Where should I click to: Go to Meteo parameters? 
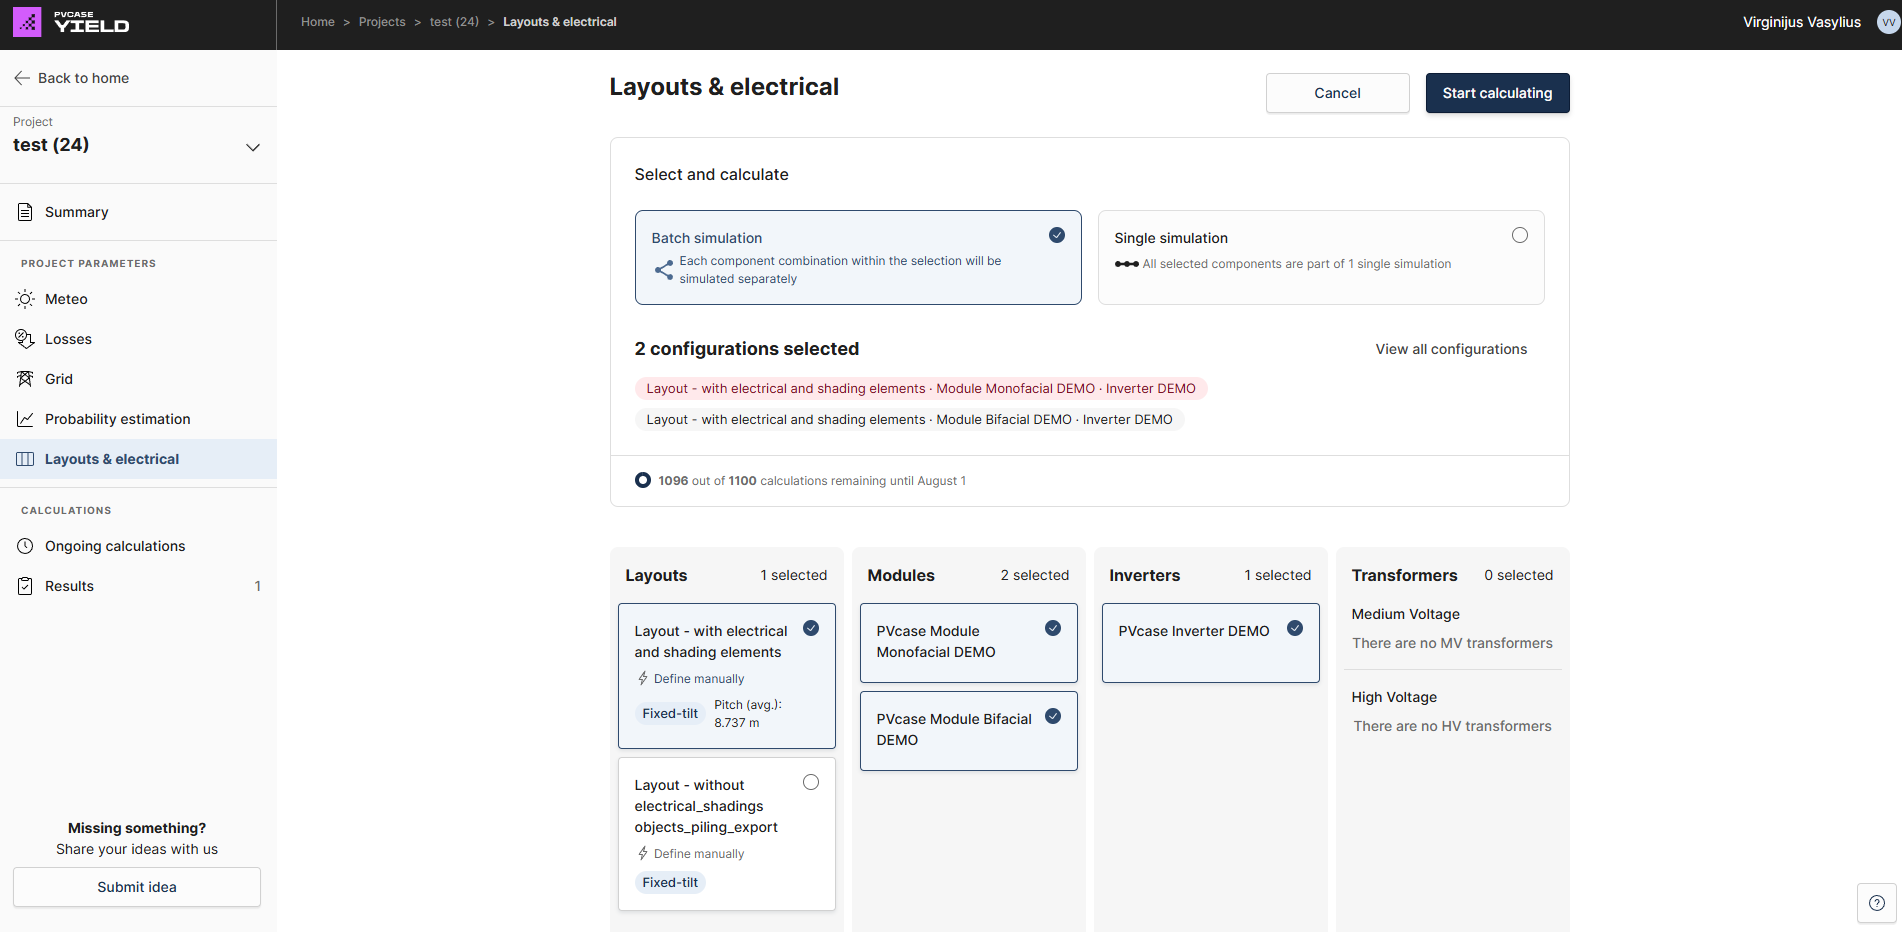(138, 299)
